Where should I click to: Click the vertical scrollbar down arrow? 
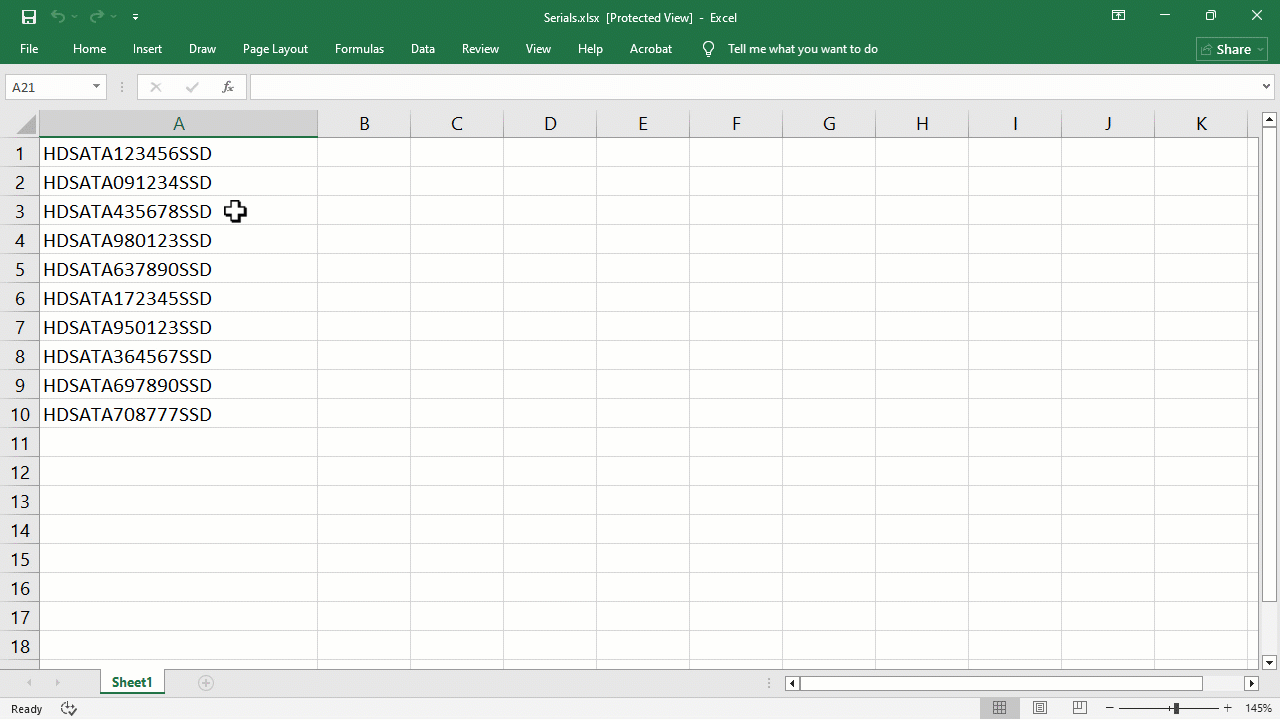tap(1269, 662)
